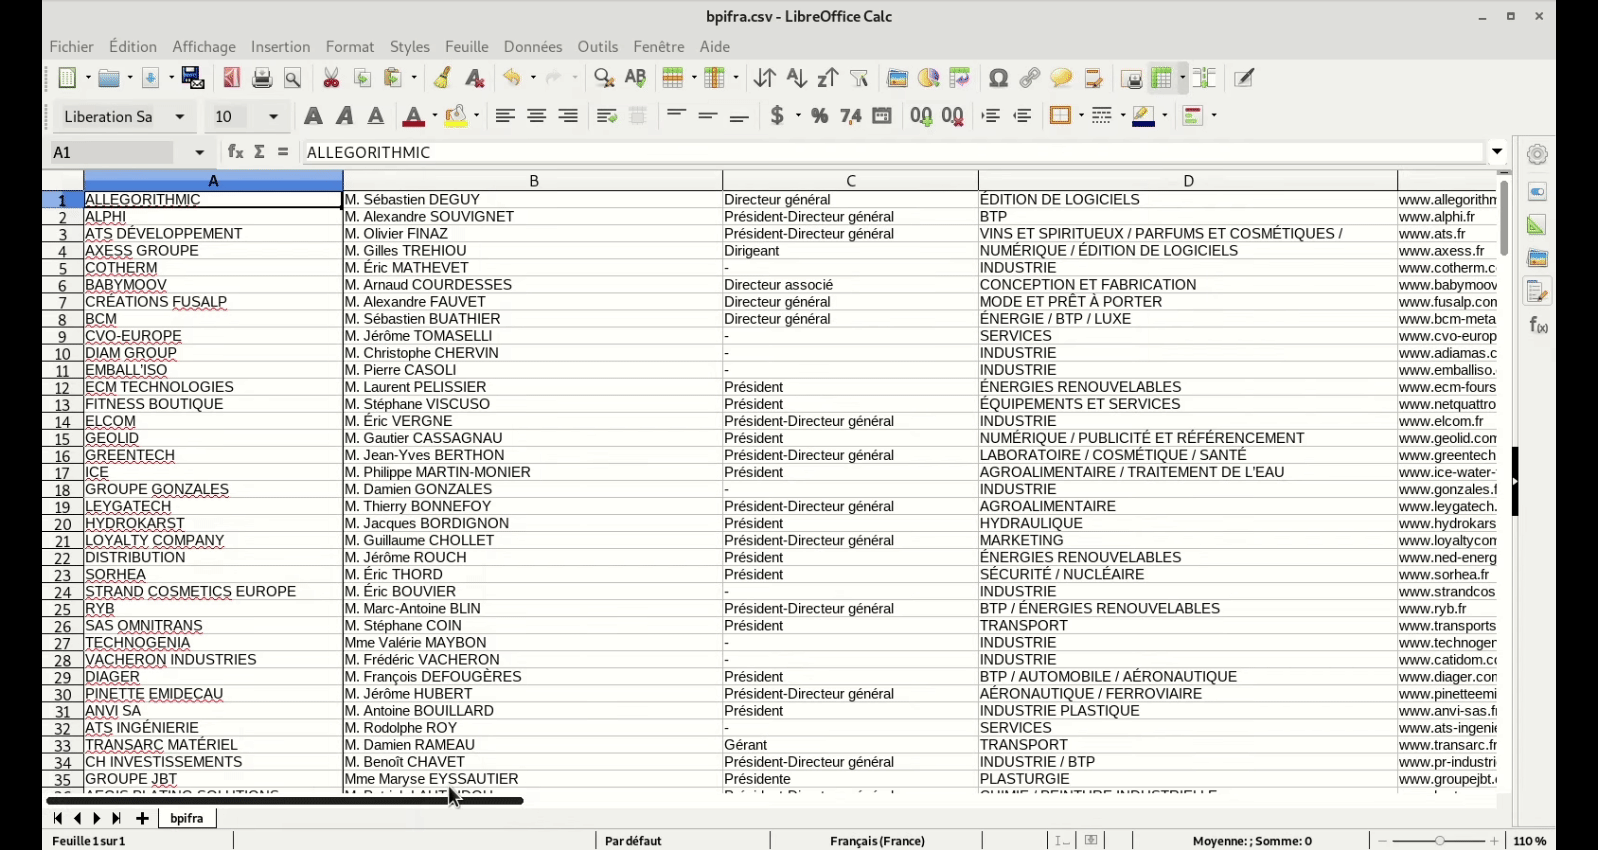Open the Liberation Sans font name dropdown
Screen dimensions: 1598x850
coord(180,117)
